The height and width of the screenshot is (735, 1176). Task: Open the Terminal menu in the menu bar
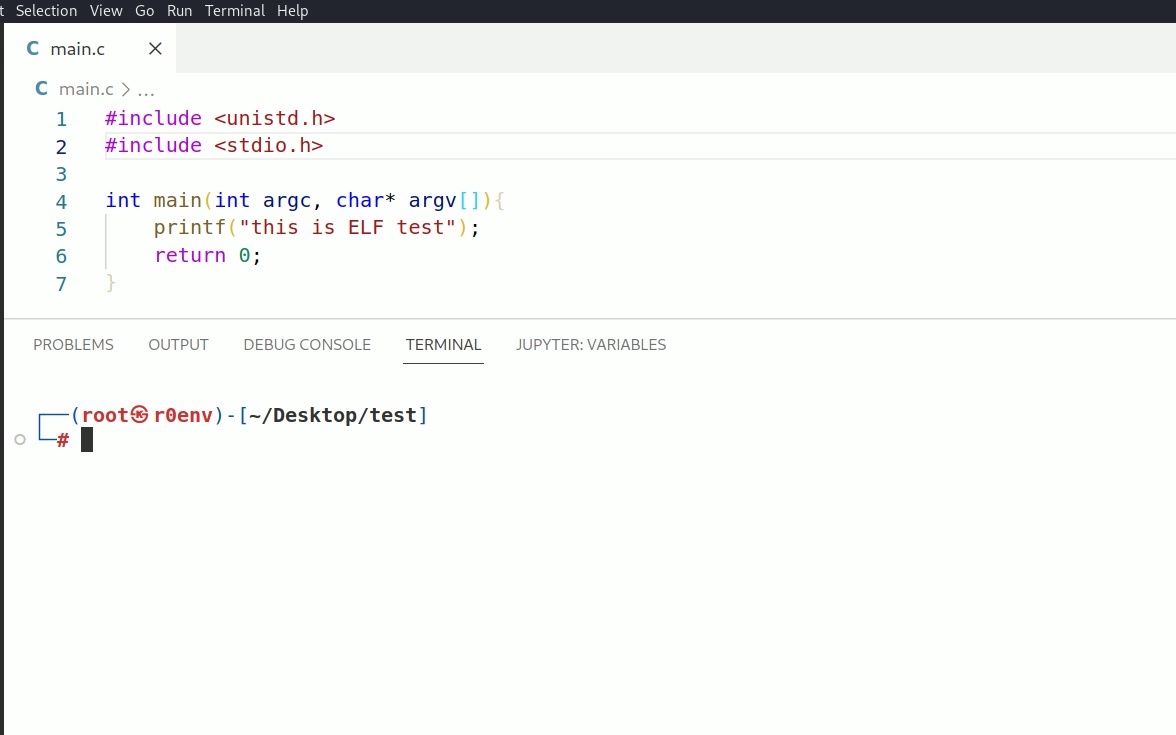235,10
